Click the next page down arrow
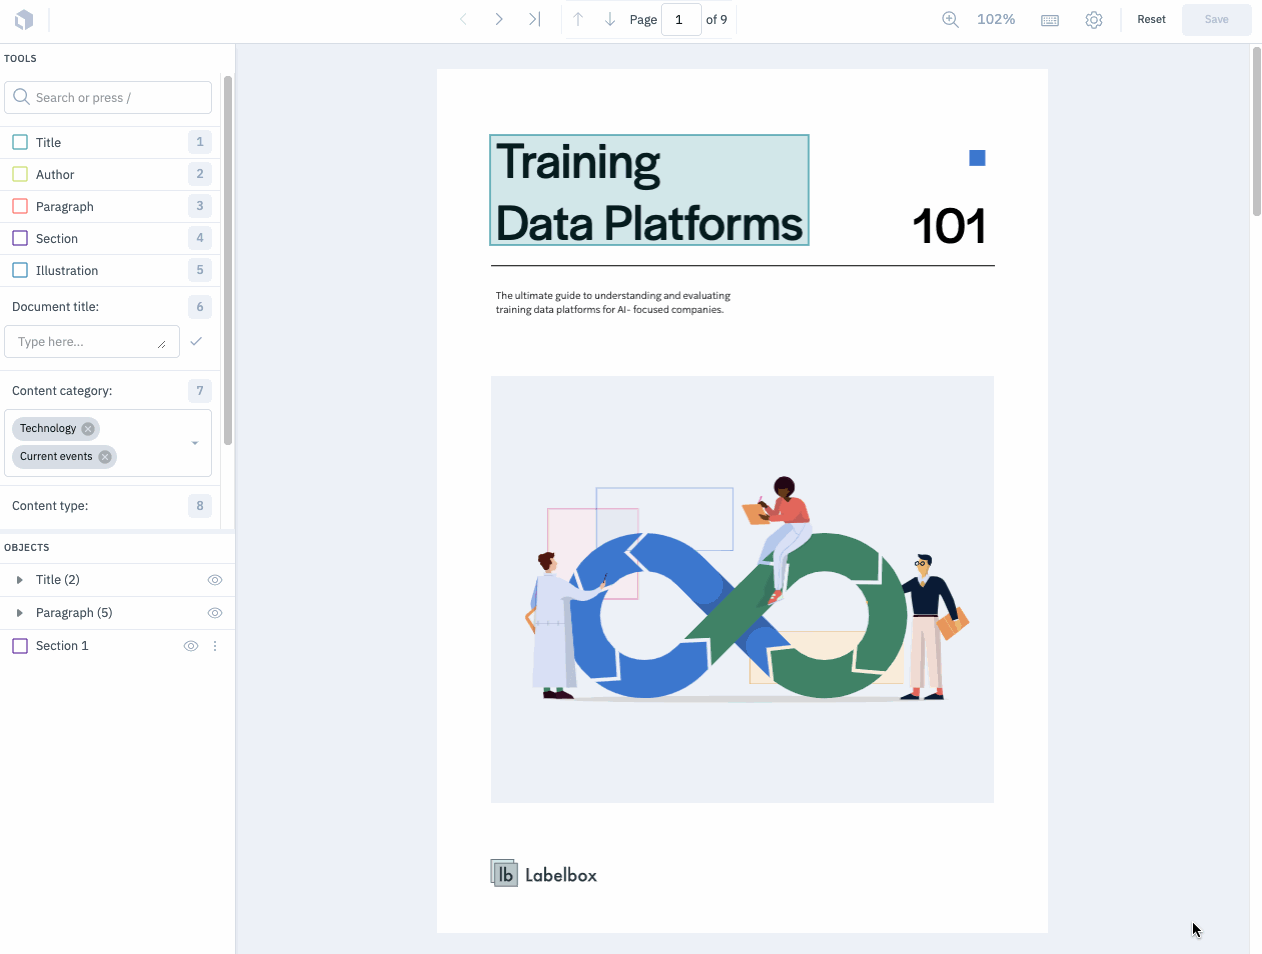The height and width of the screenshot is (954, 1262). click(610, 19)
